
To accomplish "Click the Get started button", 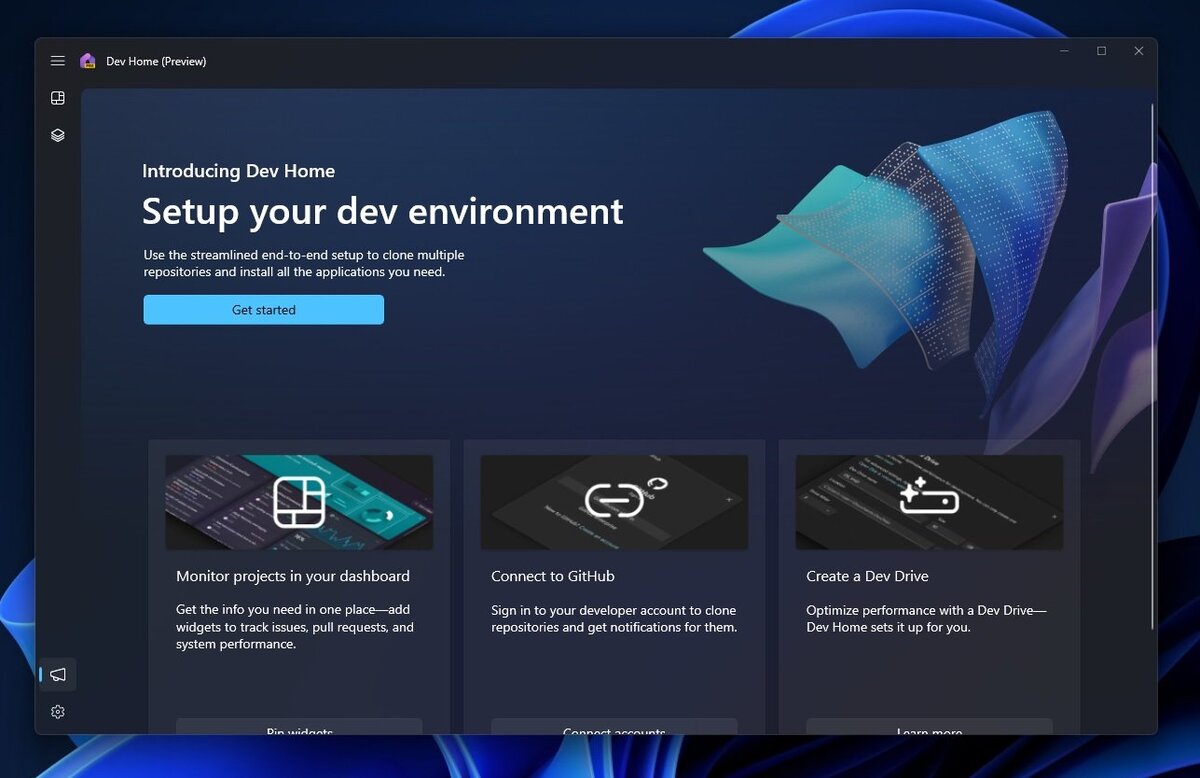I will 264,310.
